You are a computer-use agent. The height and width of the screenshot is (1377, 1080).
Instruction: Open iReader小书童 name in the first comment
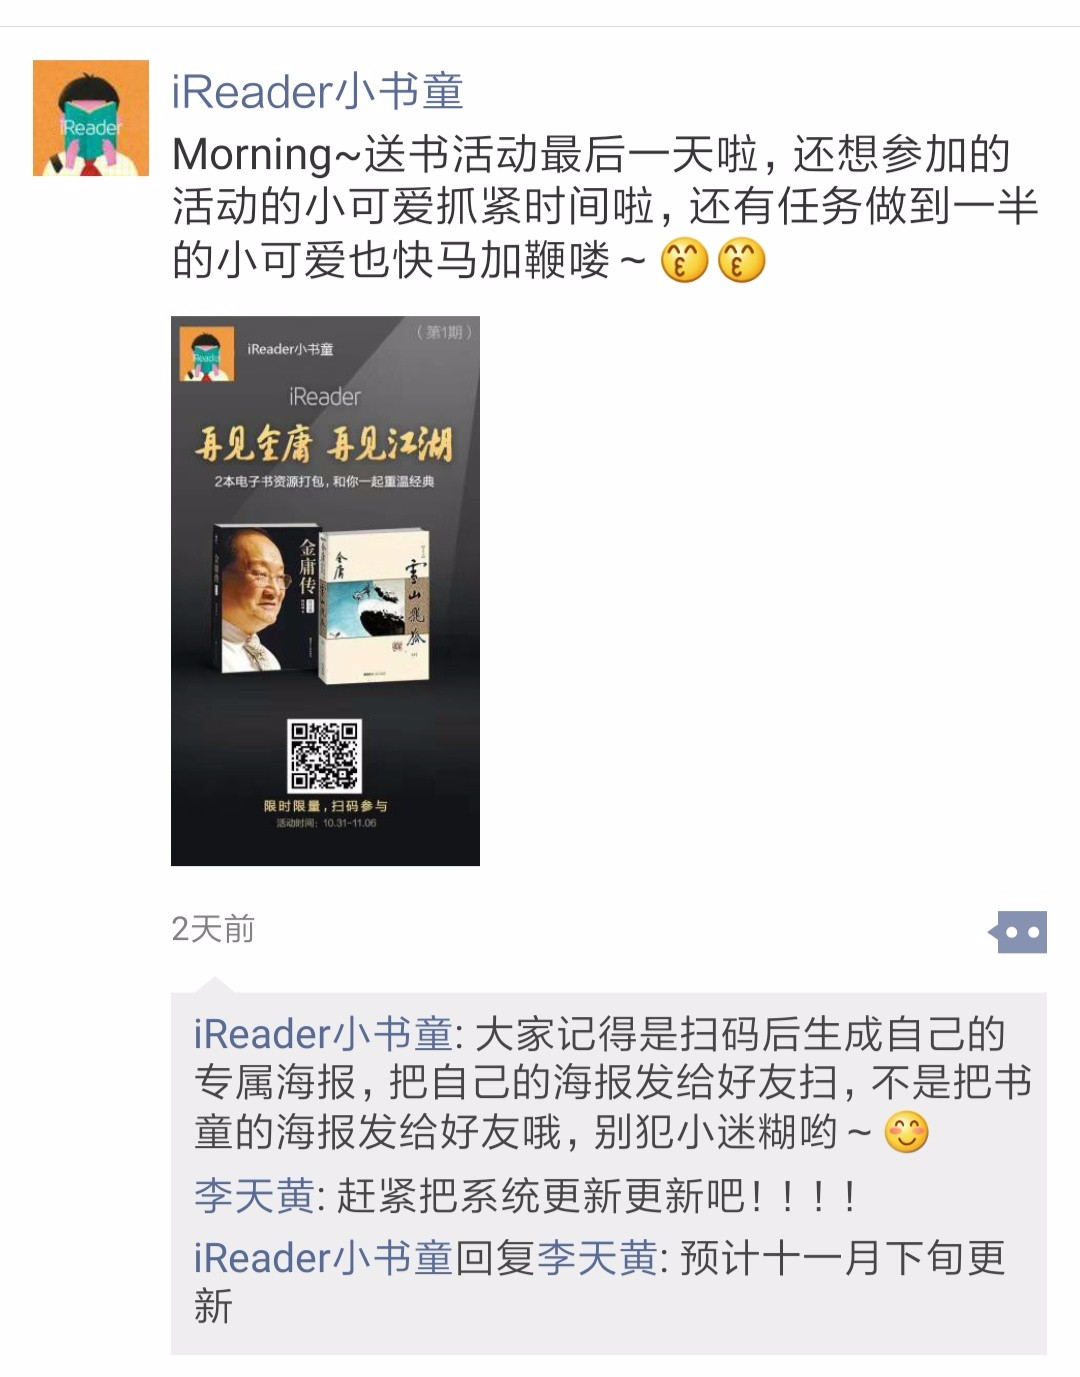(x=323, y=1034)
